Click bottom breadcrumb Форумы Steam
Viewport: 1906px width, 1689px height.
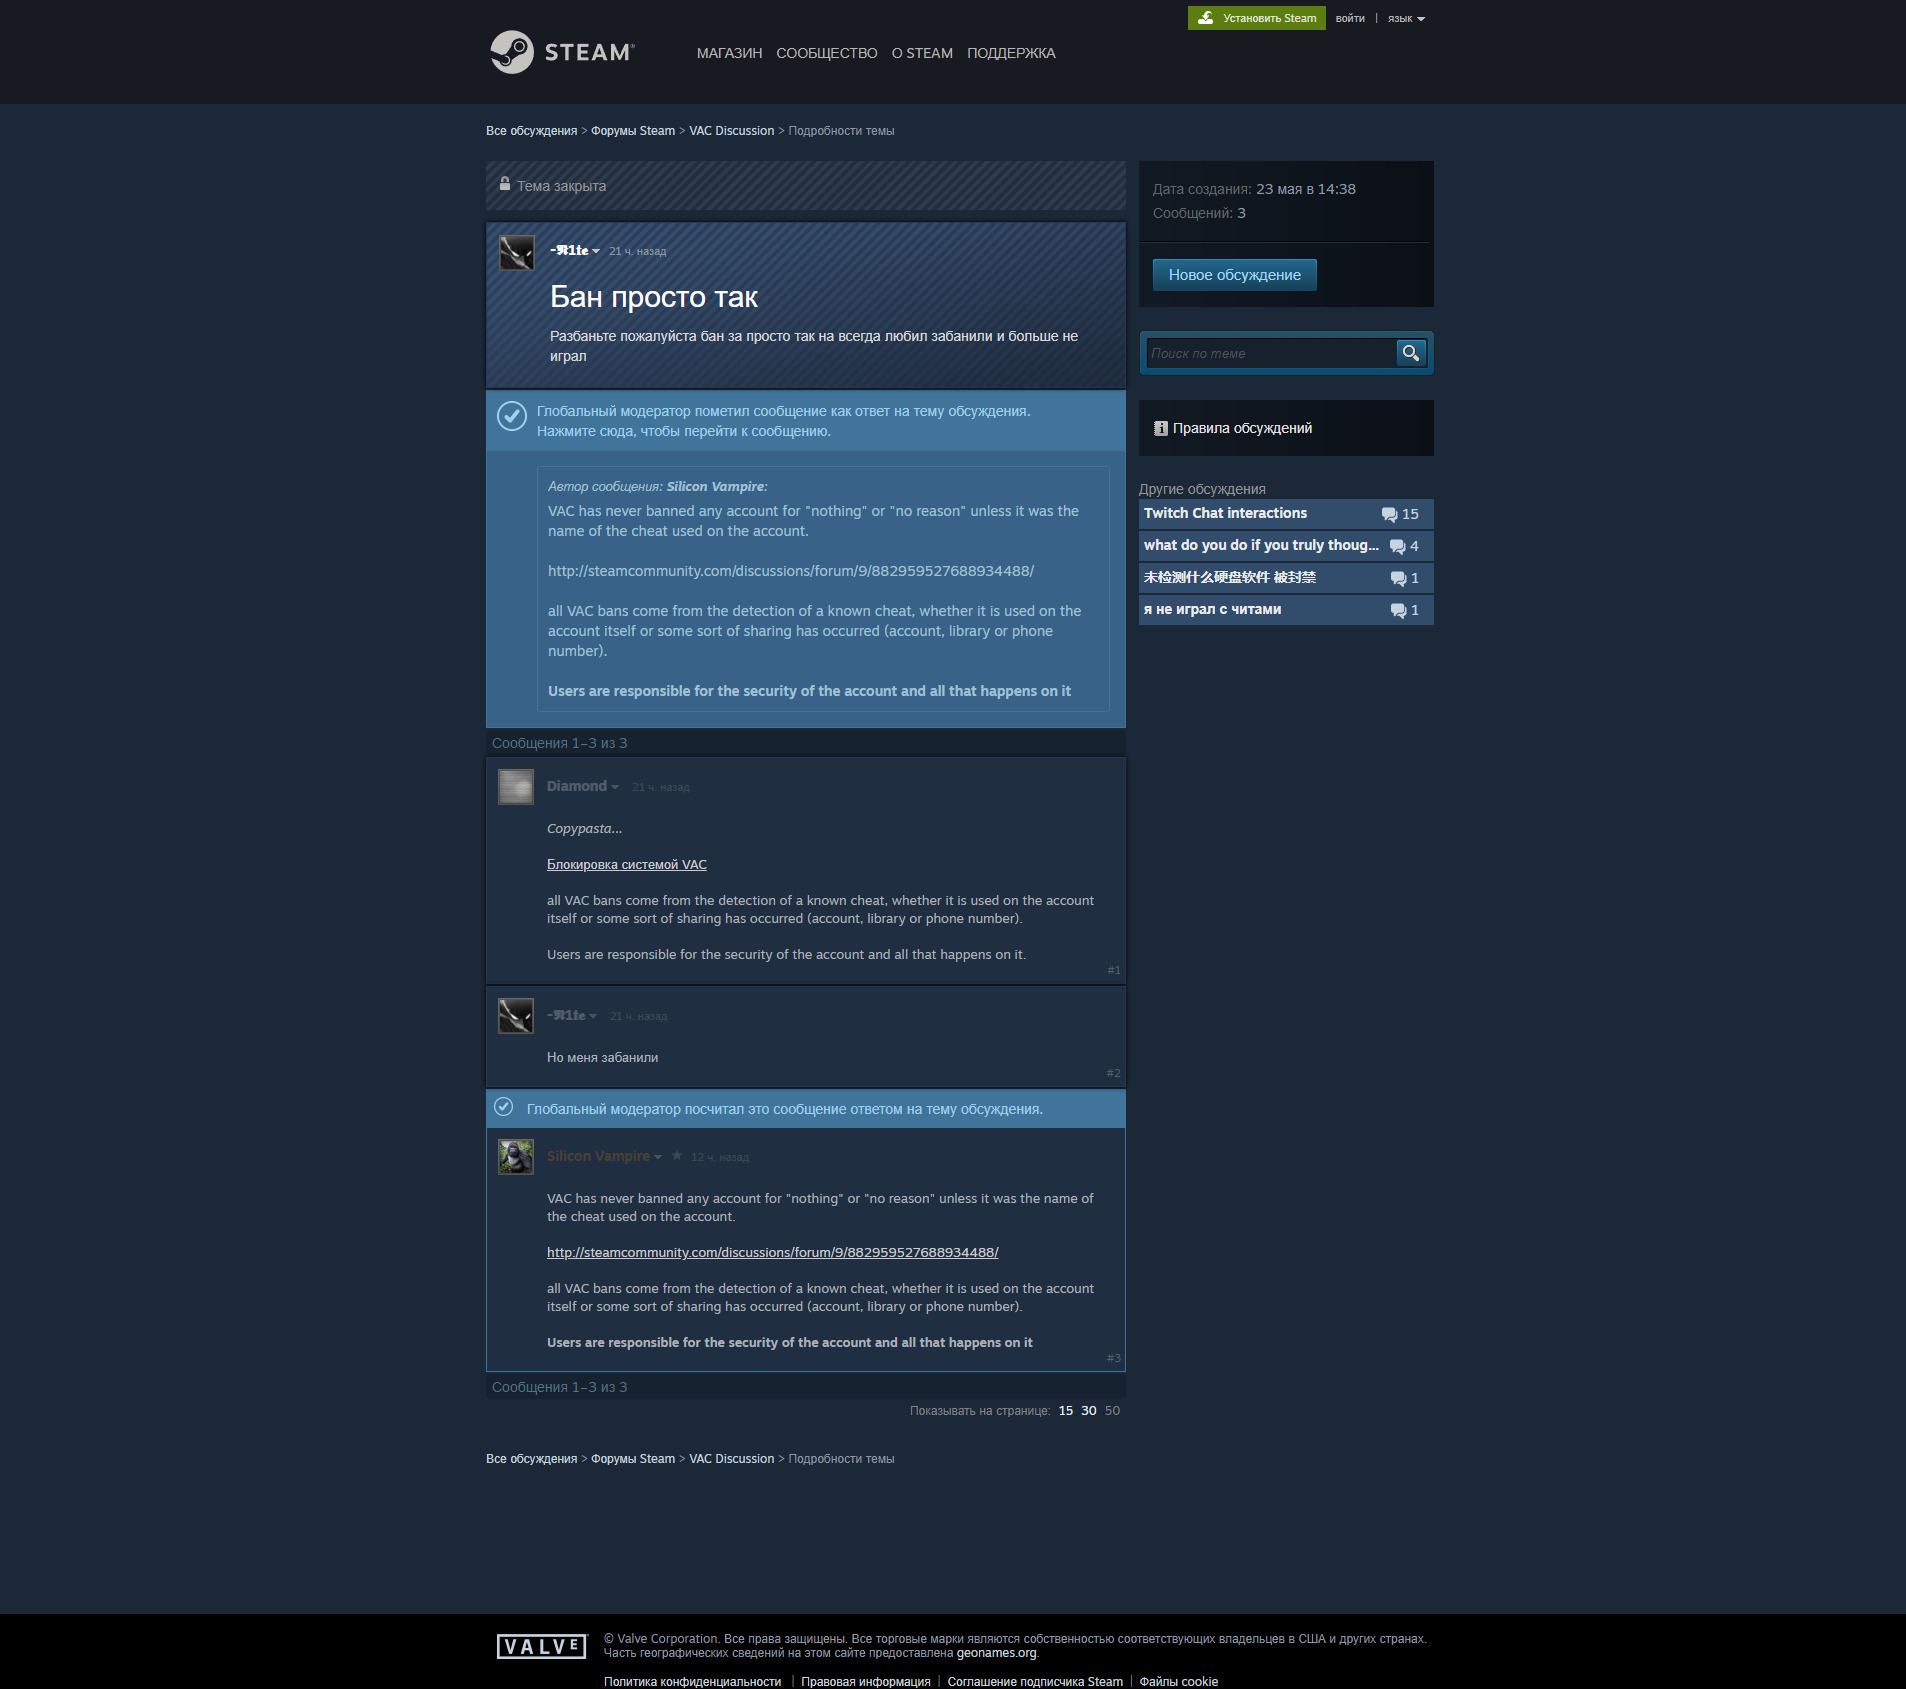pyautogui.click(x=633, y=1459)
